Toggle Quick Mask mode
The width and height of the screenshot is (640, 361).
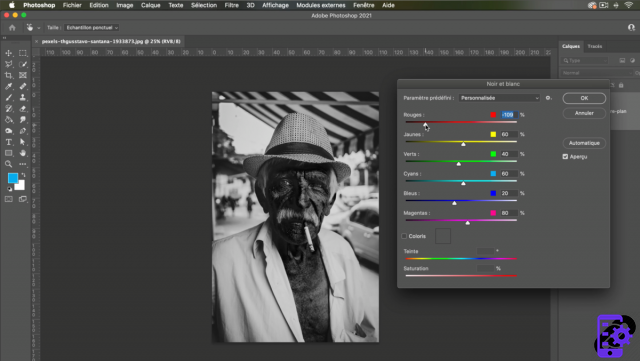(x=8, y=199)
